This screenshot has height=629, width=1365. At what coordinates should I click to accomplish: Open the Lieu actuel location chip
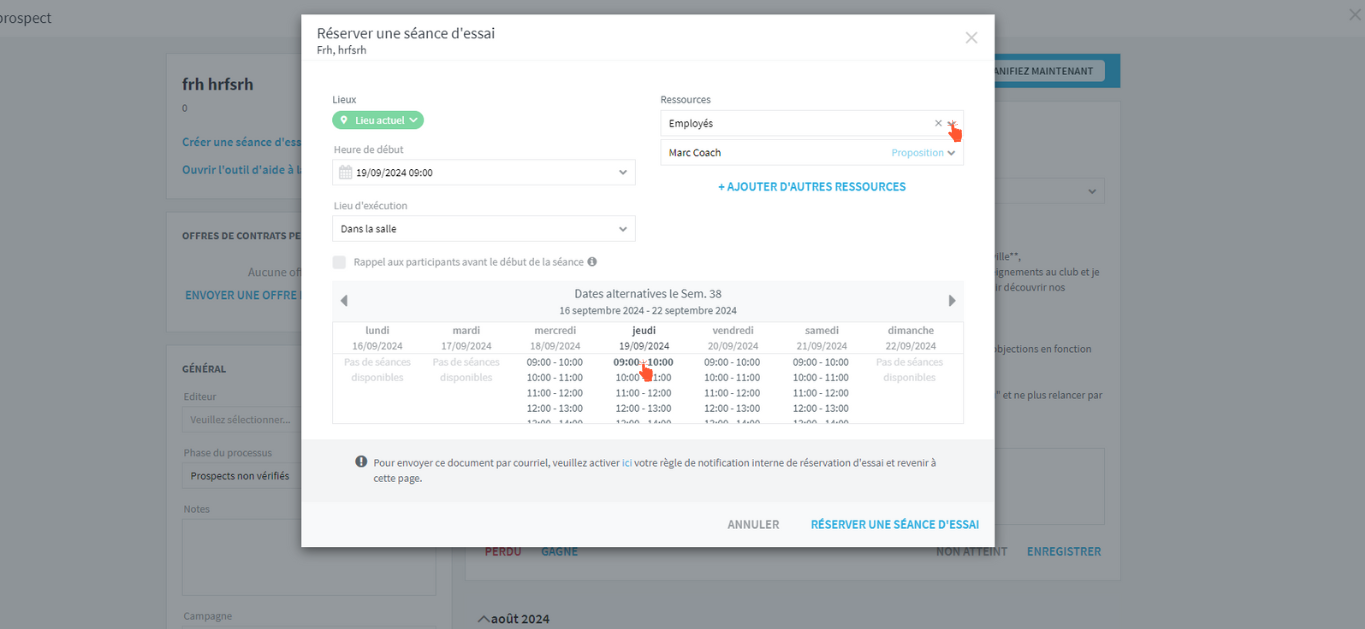[x=378, y=120]
